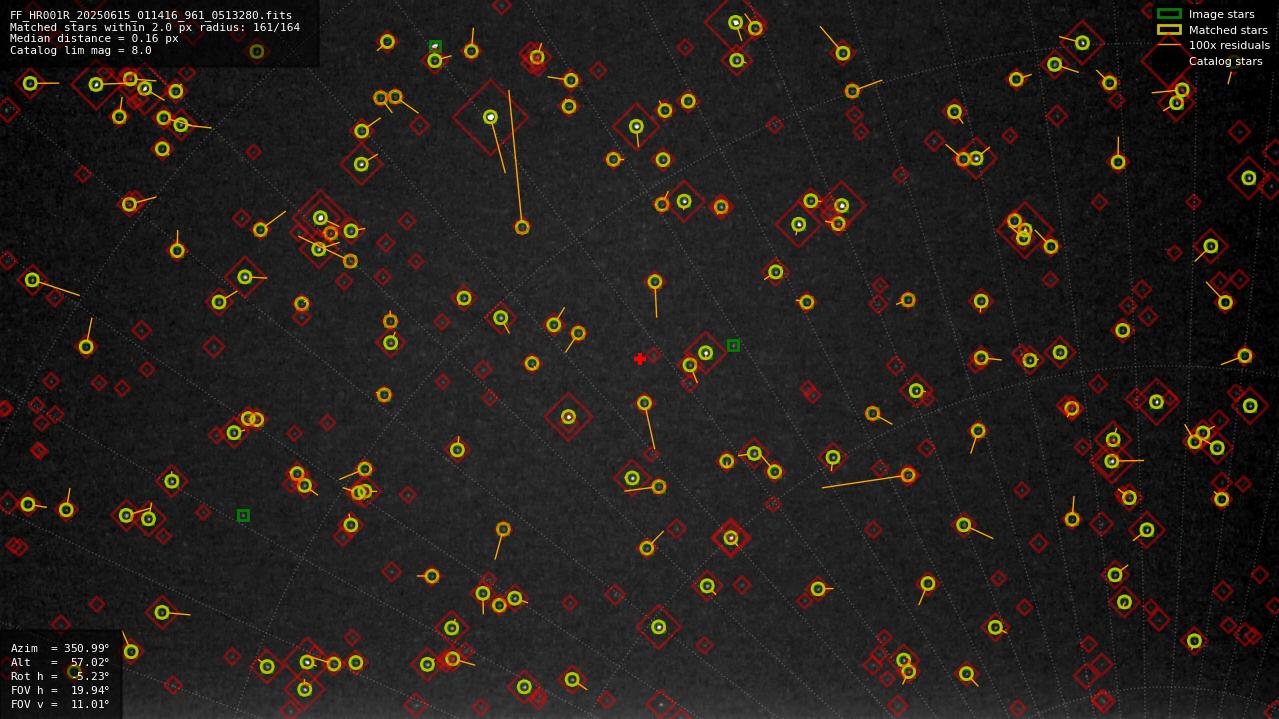Click the 'Matched stars' legend label
The width and height of the screenshot is (1279, 719).
(1227, 30)
